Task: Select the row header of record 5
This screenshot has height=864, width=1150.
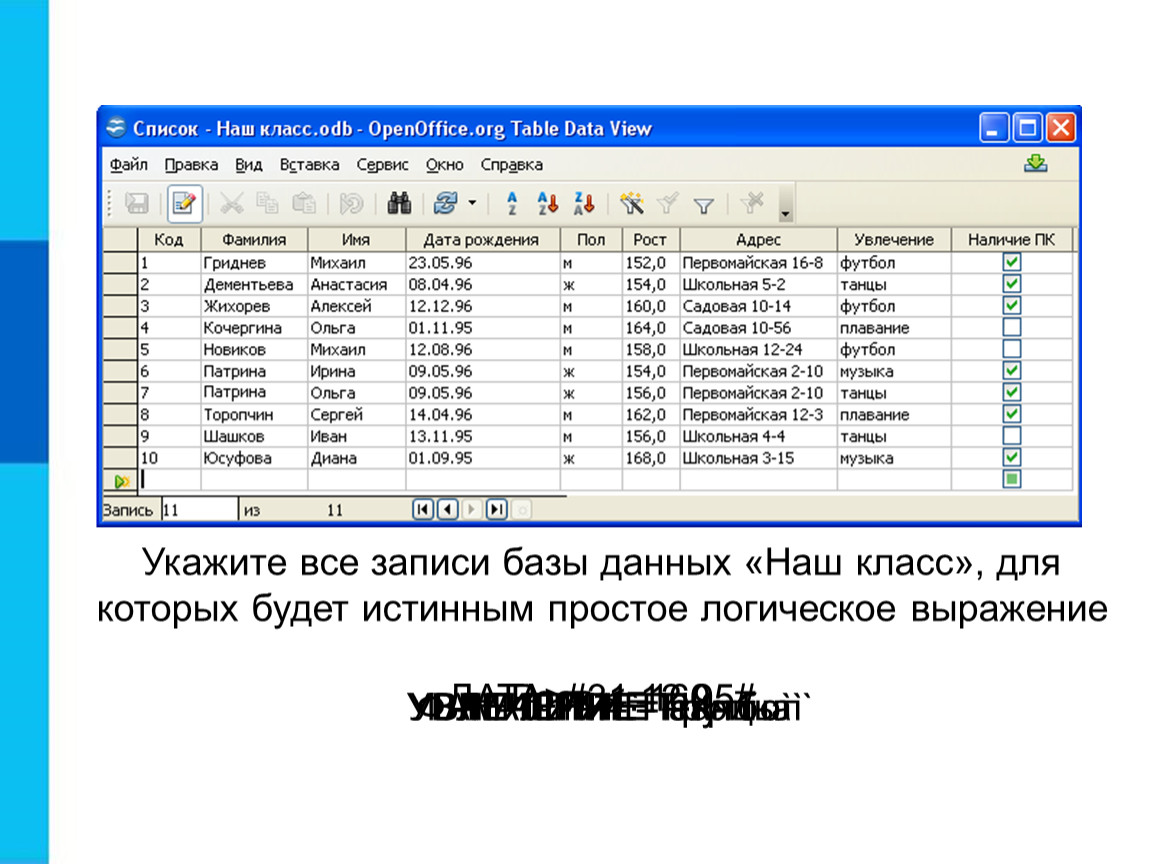Action: pos(120,349)
